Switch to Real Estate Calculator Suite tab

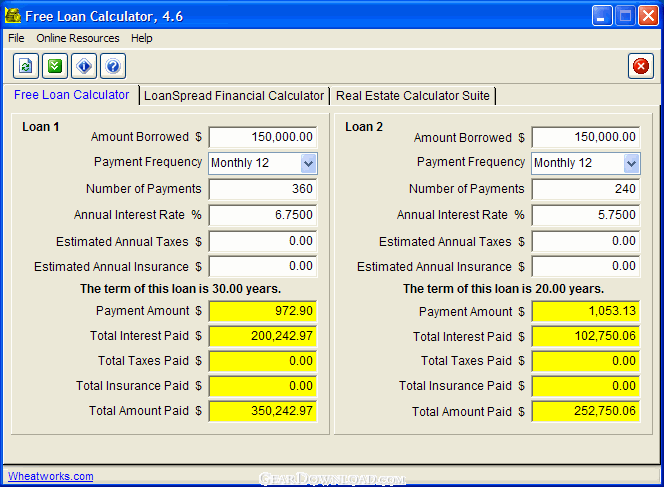point(412,96)
